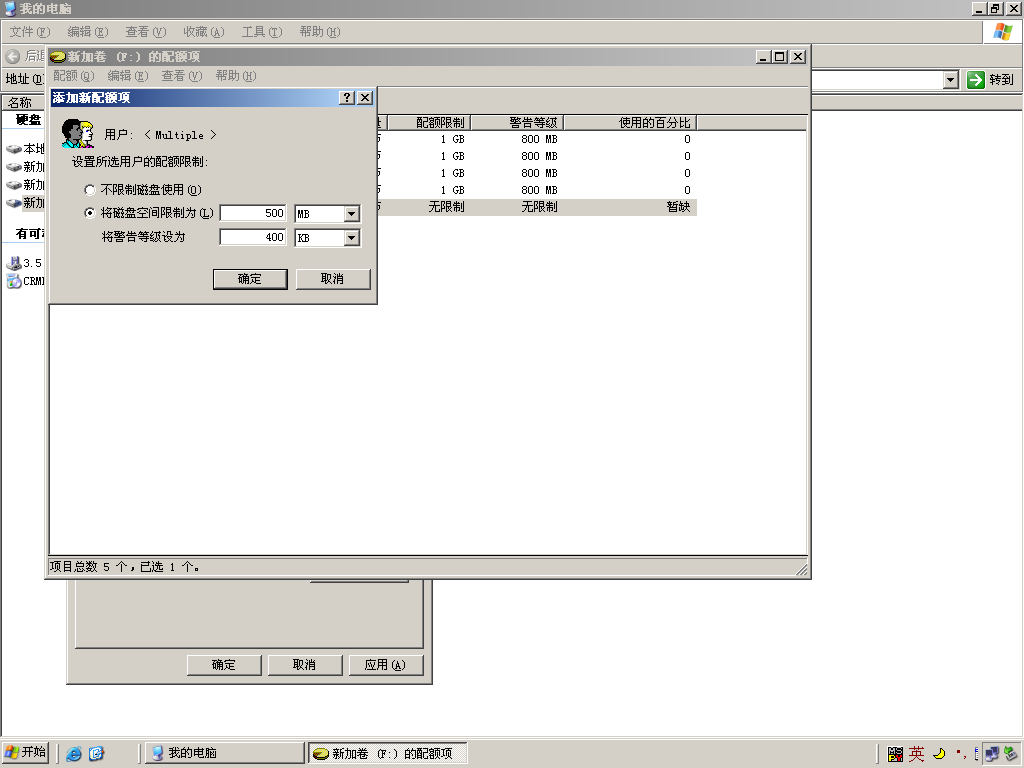Viewport: 1024px width, 768px height.
Task: Open the 帮助 menu in quota window
Action: tap(236, 76)
